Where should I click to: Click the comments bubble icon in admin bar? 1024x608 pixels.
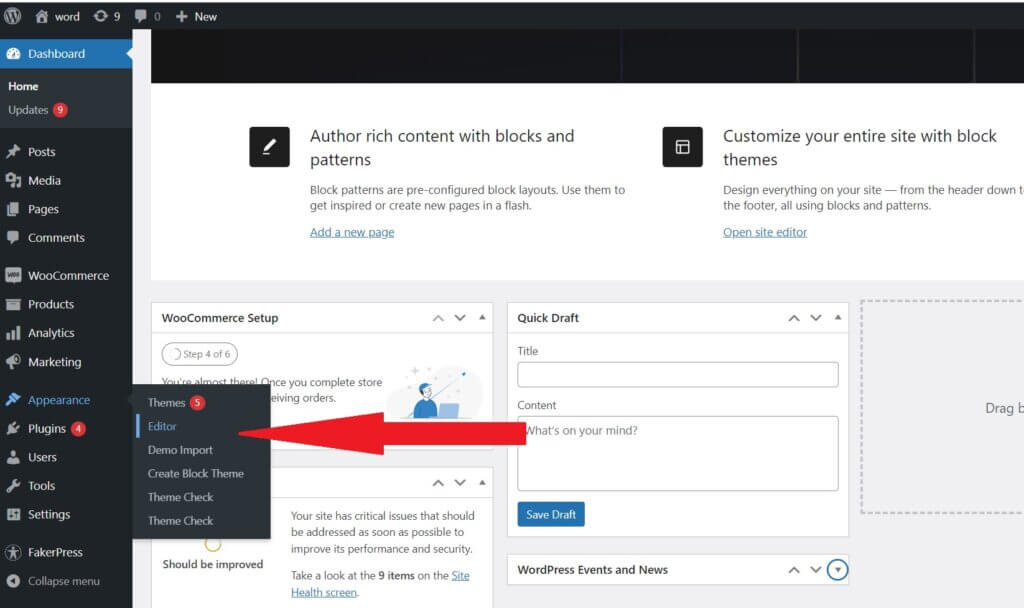tap(140, 16)
